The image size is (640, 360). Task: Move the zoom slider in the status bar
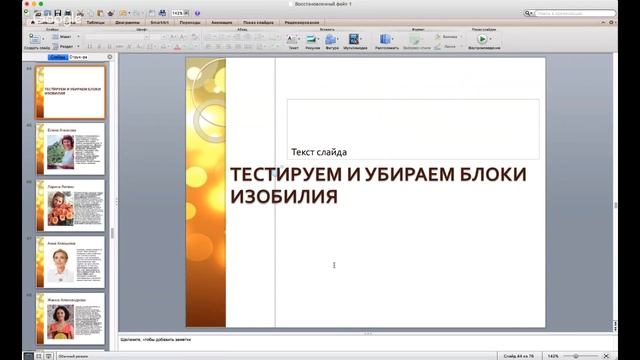(x=576, y=356)
